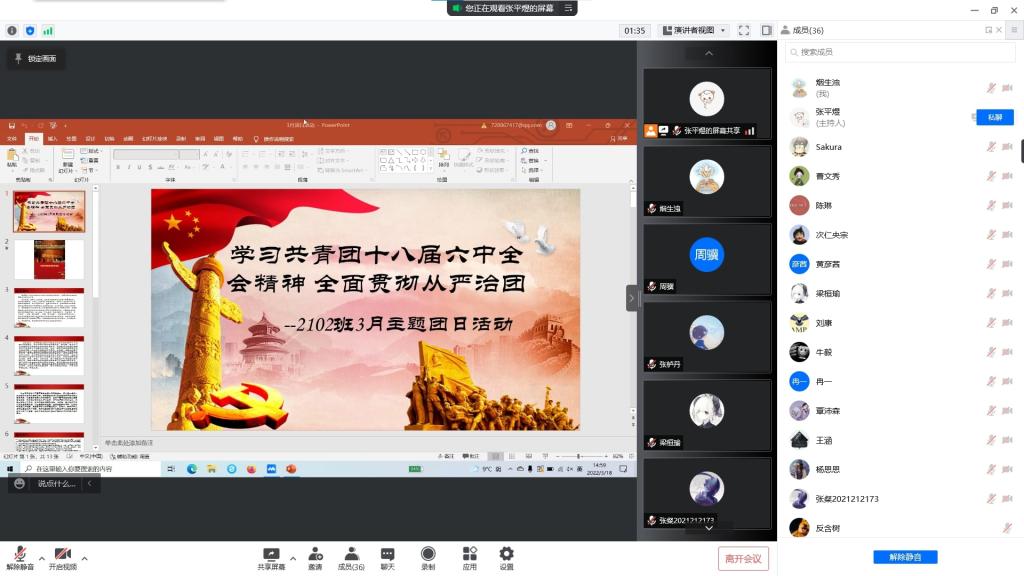The height and width of the screenshot is (576, 1024).
Task: Open the 演讲者视图 view dropdown
Action: pos(696,31)
